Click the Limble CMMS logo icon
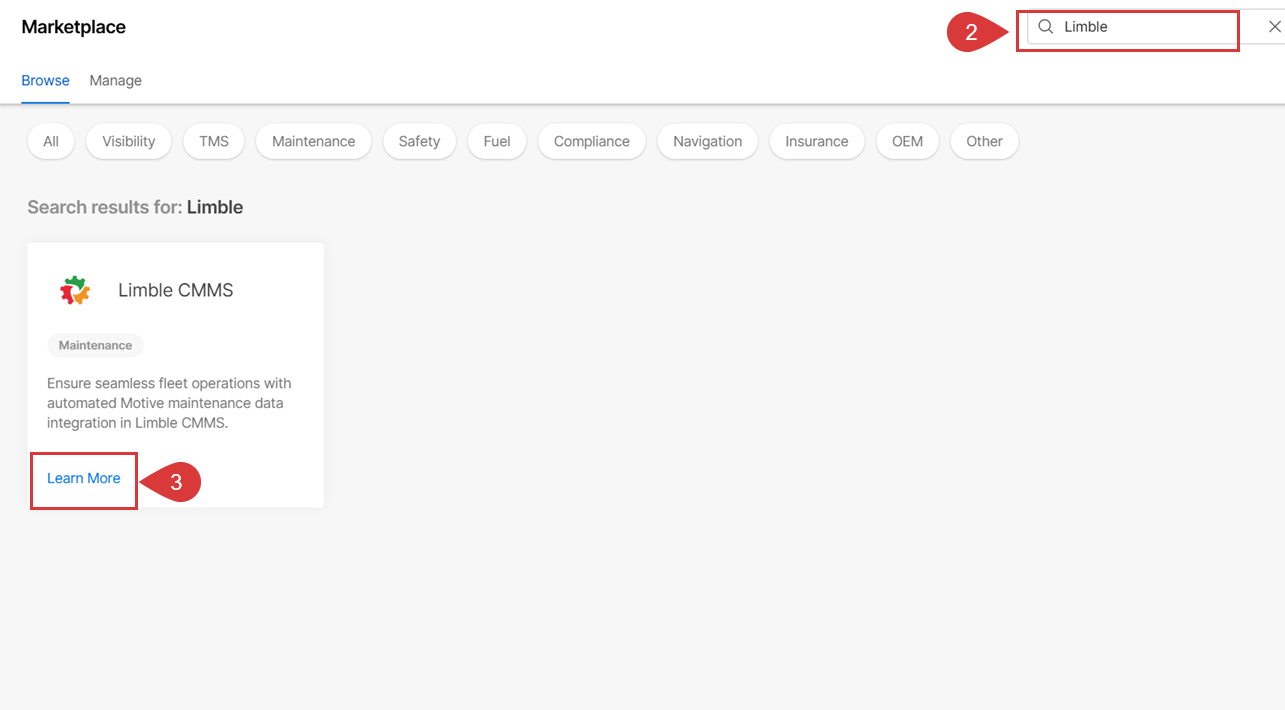The width and height of the screenshot is (1285, 710). 75,290
